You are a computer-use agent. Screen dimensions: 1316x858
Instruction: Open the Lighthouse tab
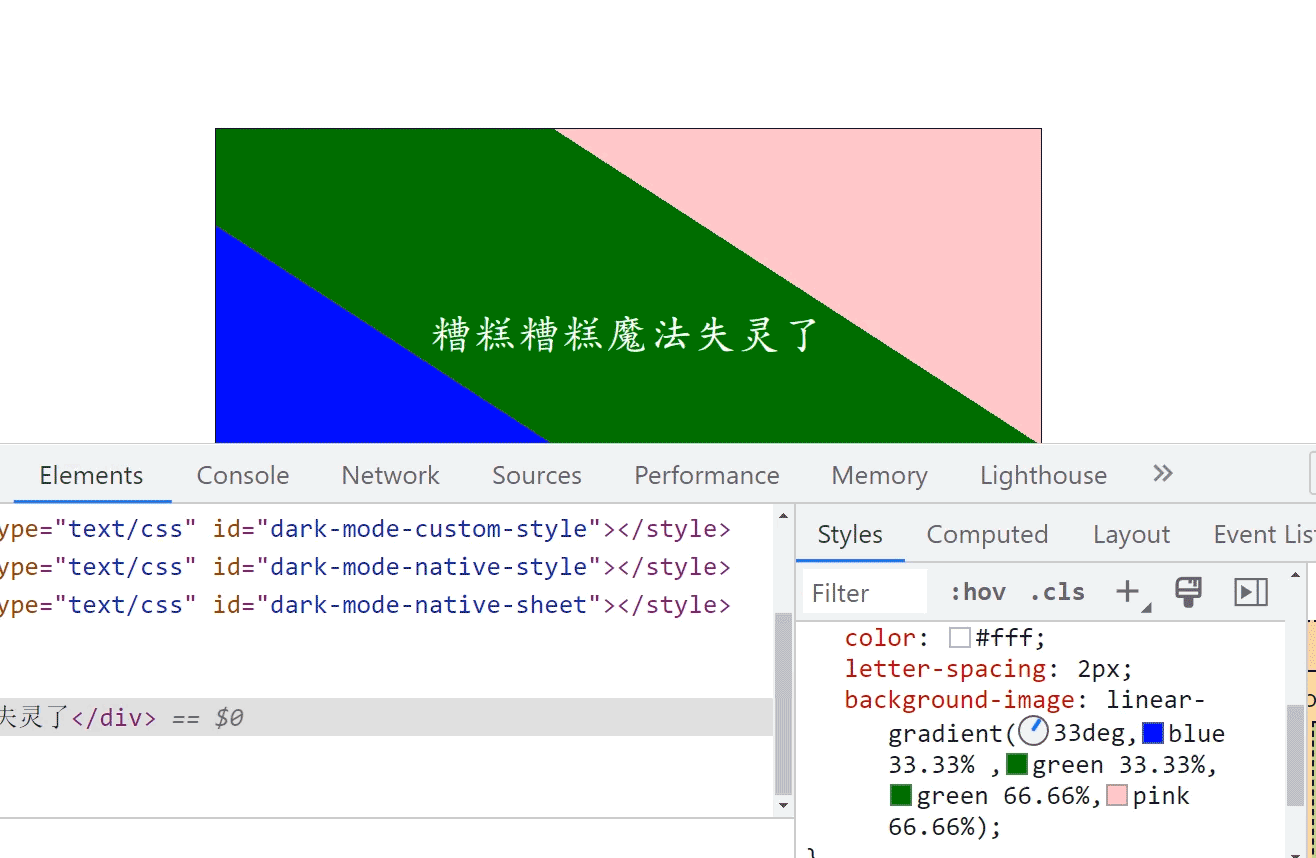pyautogui.click(x=1043, y=475)
